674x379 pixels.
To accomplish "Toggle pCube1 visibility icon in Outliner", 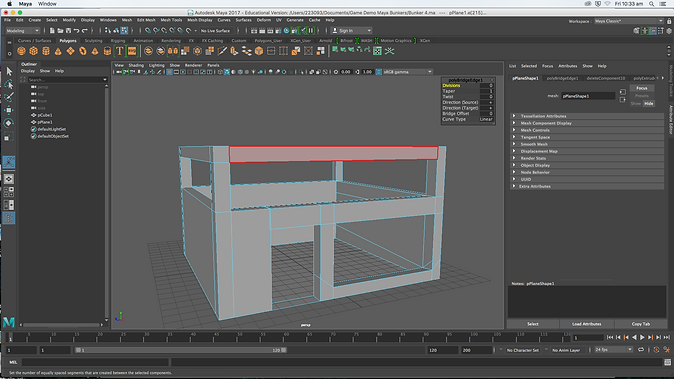I will (x=34, y=115).
